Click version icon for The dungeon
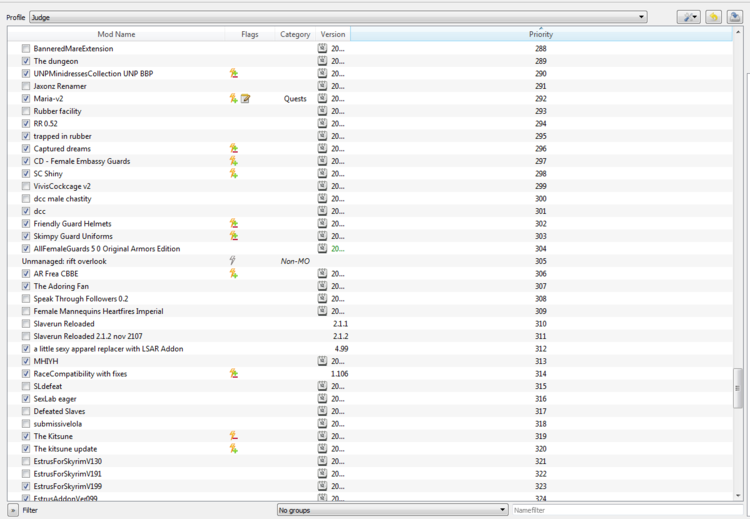This screenshot has height=519, width=750. click(322, 61)
